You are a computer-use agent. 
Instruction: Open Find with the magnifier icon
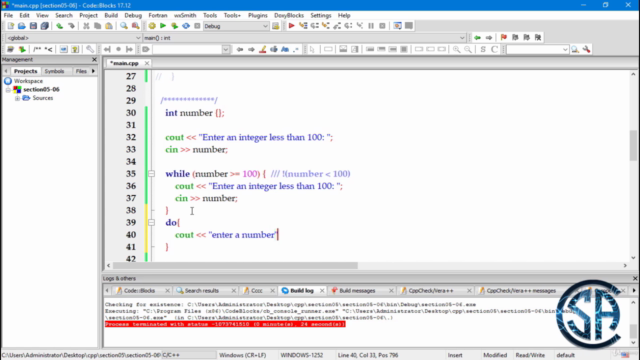(x=124, y=26)
